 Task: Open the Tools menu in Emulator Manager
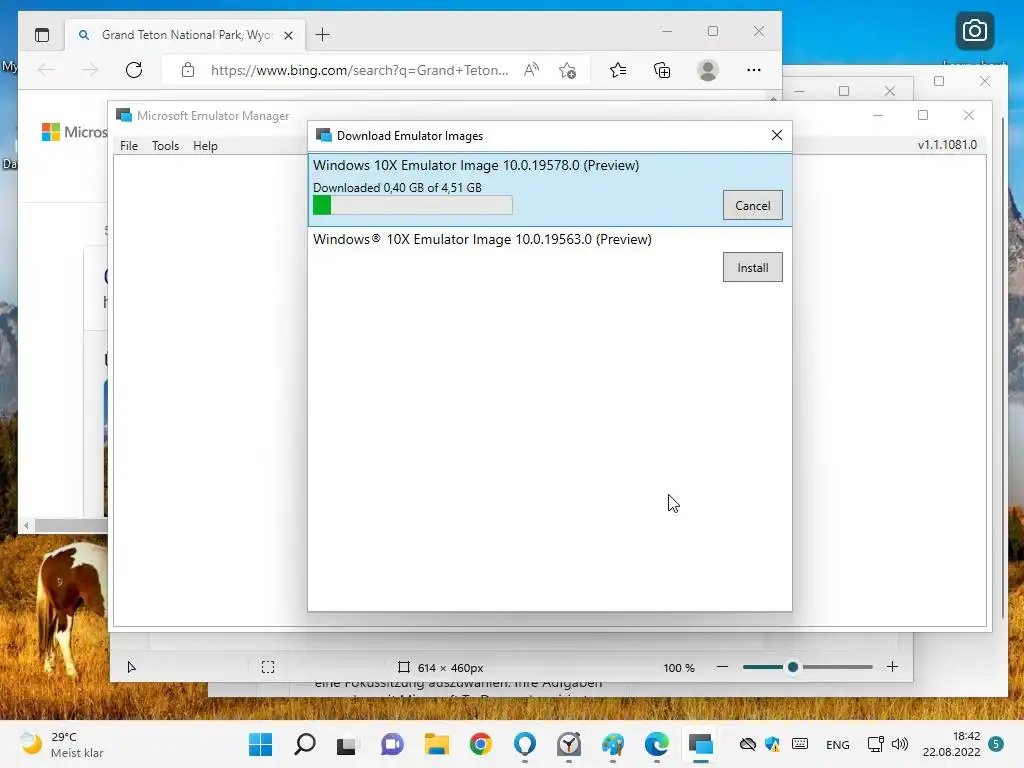(x=165, y=146)
